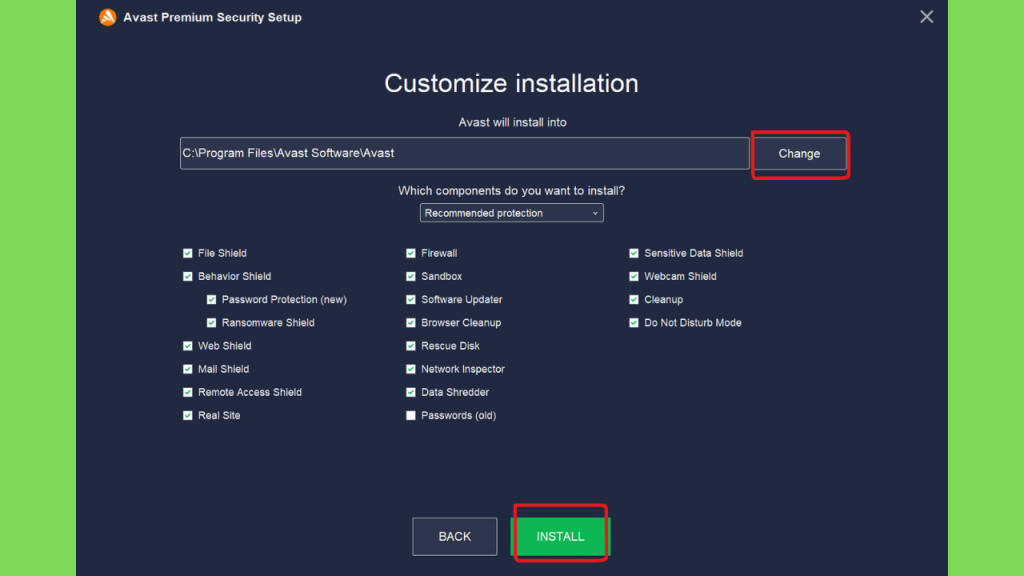Go back with the BACK button
The image size is (1024, 576).
[x=455, y=536]
